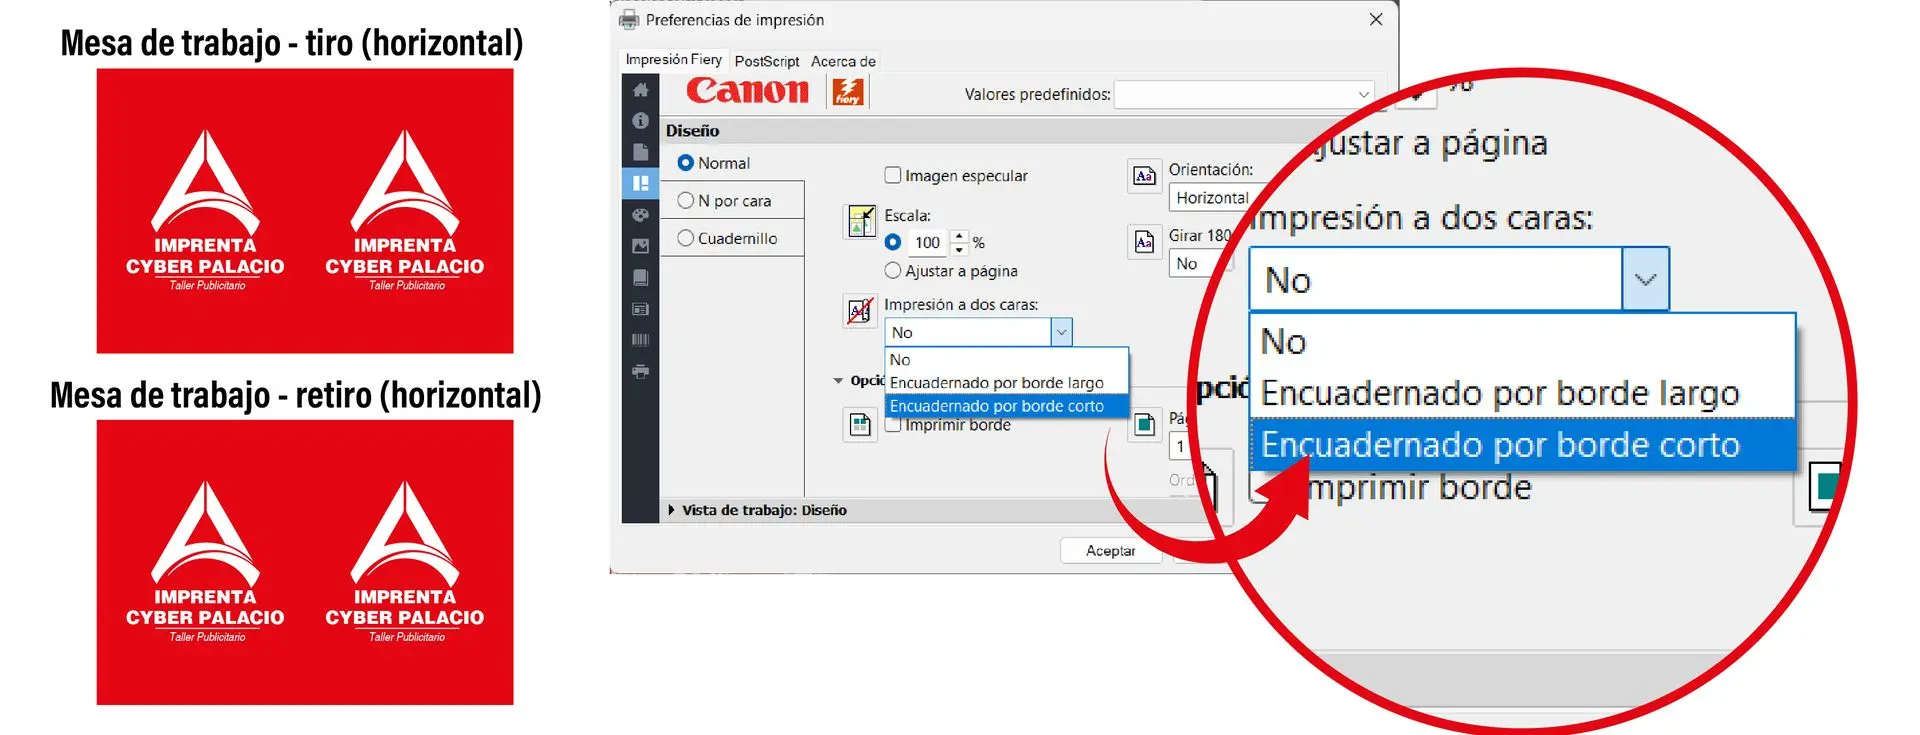Expand Vista de trabajo: Diseño
Screen dimensions: 1920x735
(x=671, y=510)
